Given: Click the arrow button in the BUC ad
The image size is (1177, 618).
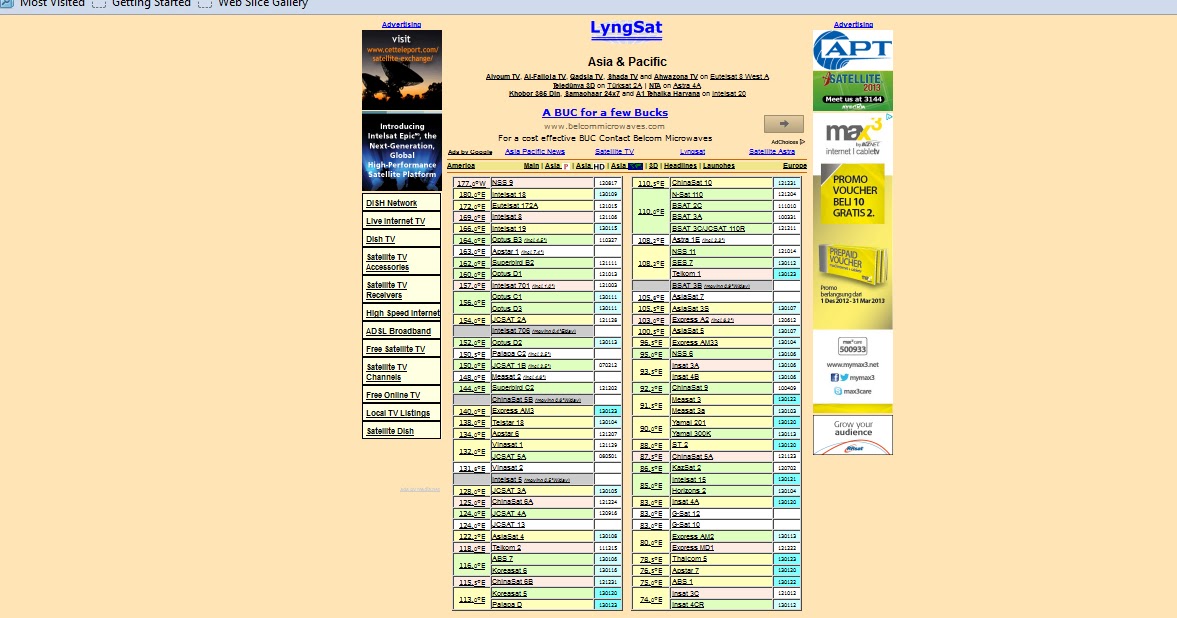Looking at the screenshot, I should coord(784,124).
